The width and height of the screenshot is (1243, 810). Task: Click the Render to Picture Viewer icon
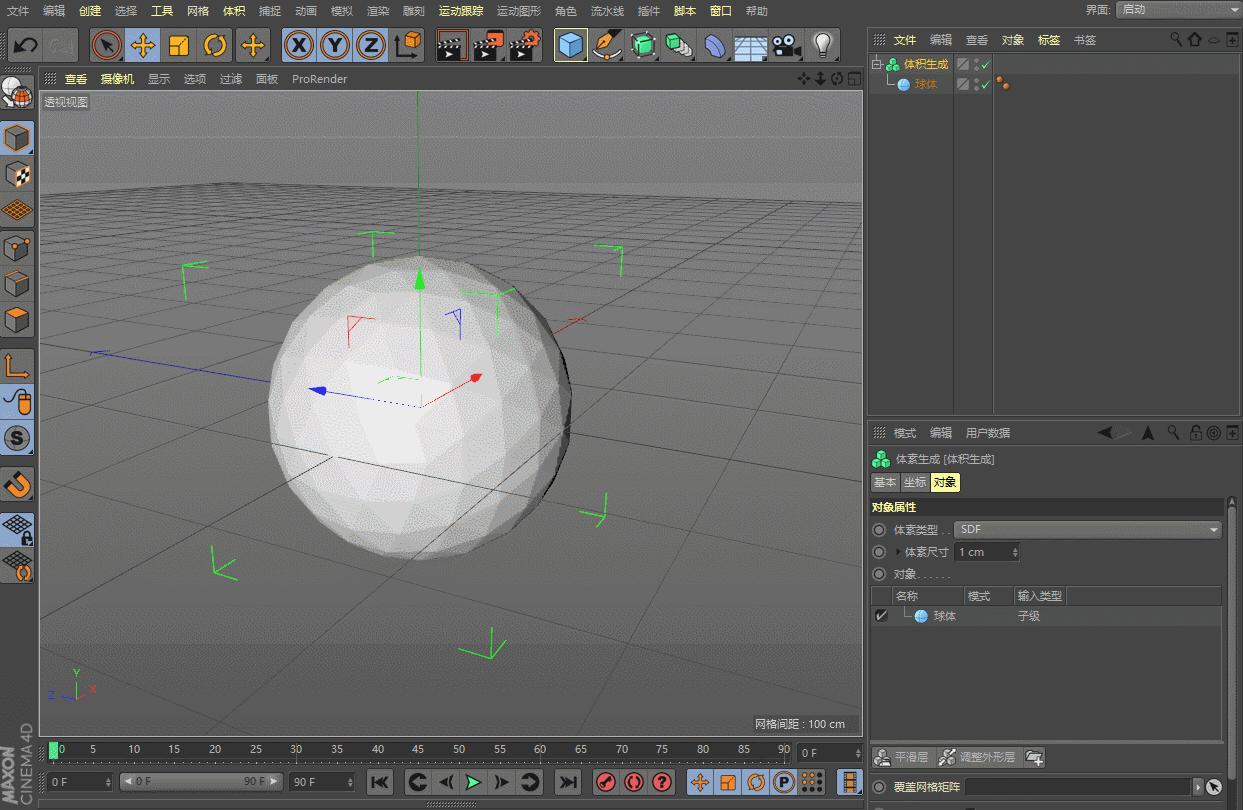[488, 45]
